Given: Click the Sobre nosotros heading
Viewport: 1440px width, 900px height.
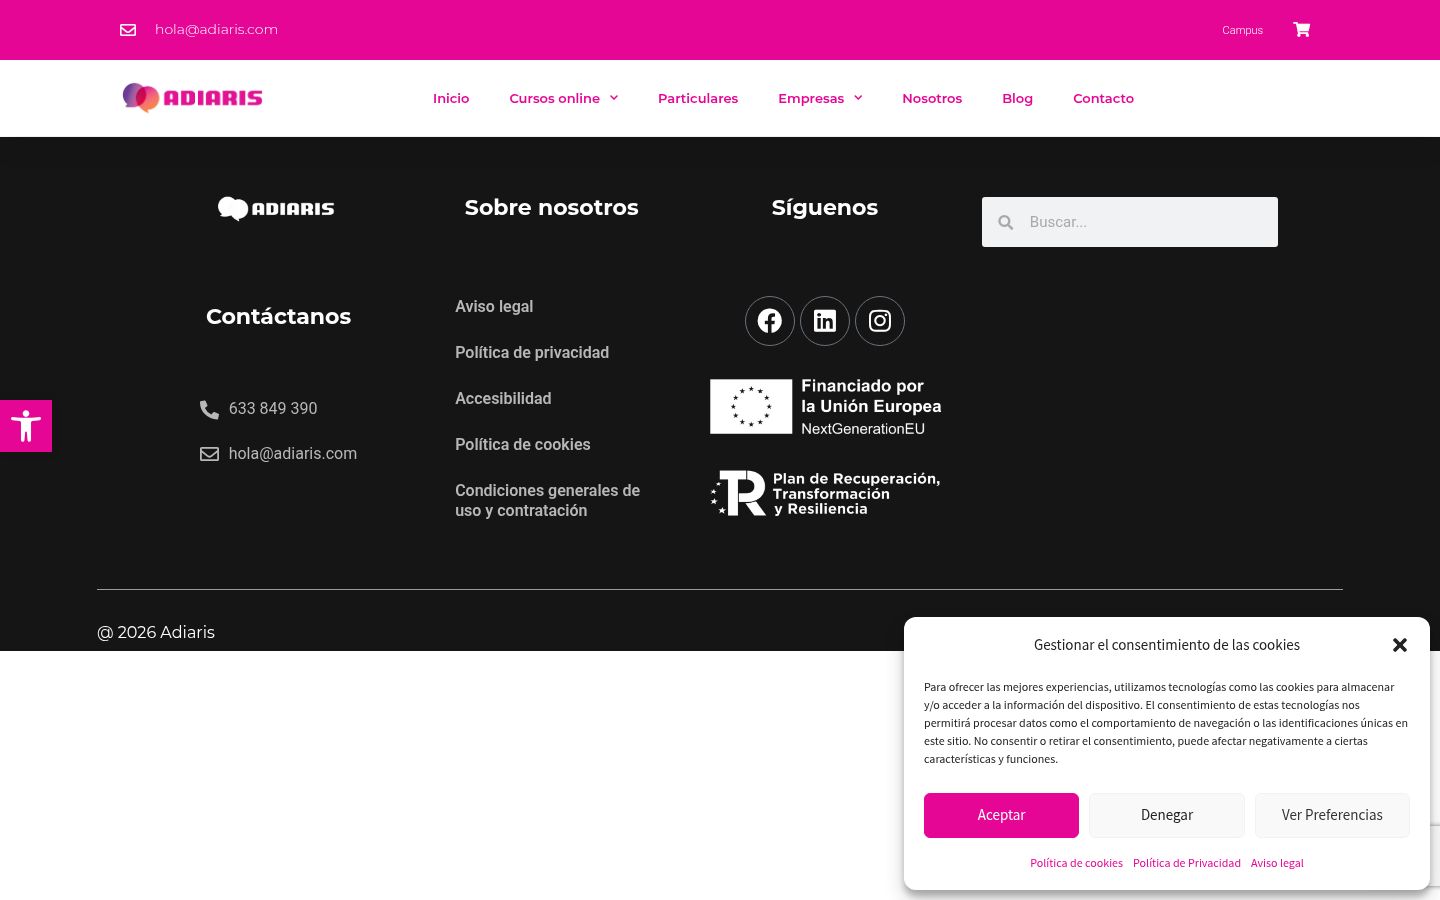Looking at the screenshot, I should pos(551,207).
